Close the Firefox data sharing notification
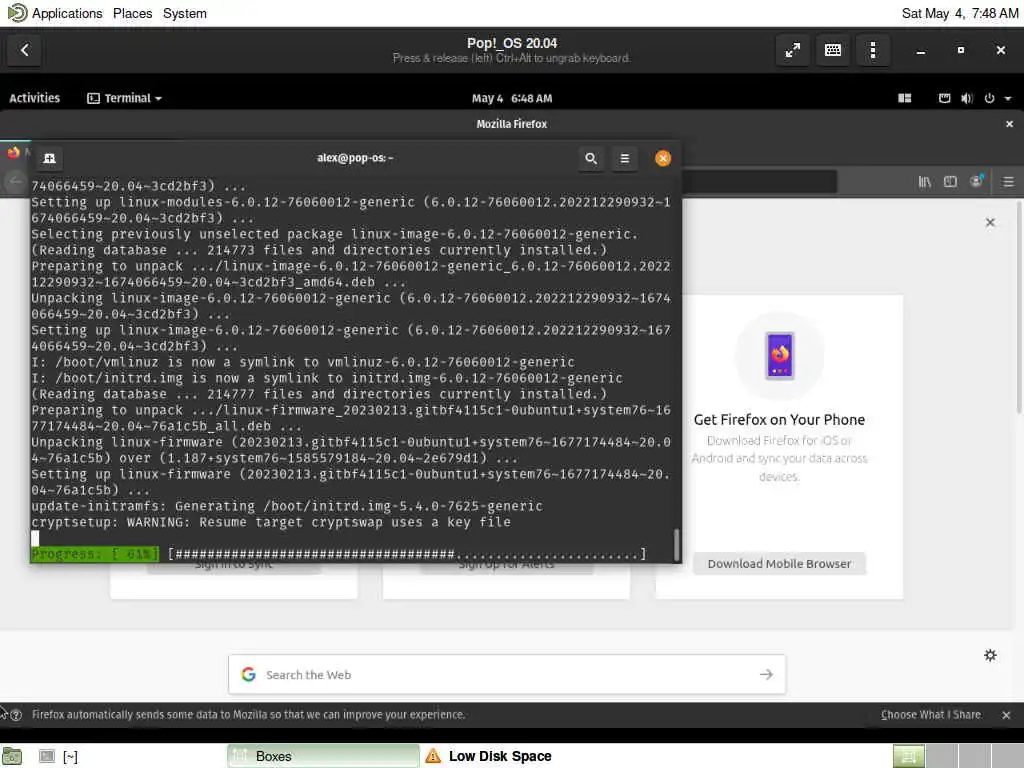Image resolution: width=1024 pixels, height=768 pixels. click(1006, 715)
